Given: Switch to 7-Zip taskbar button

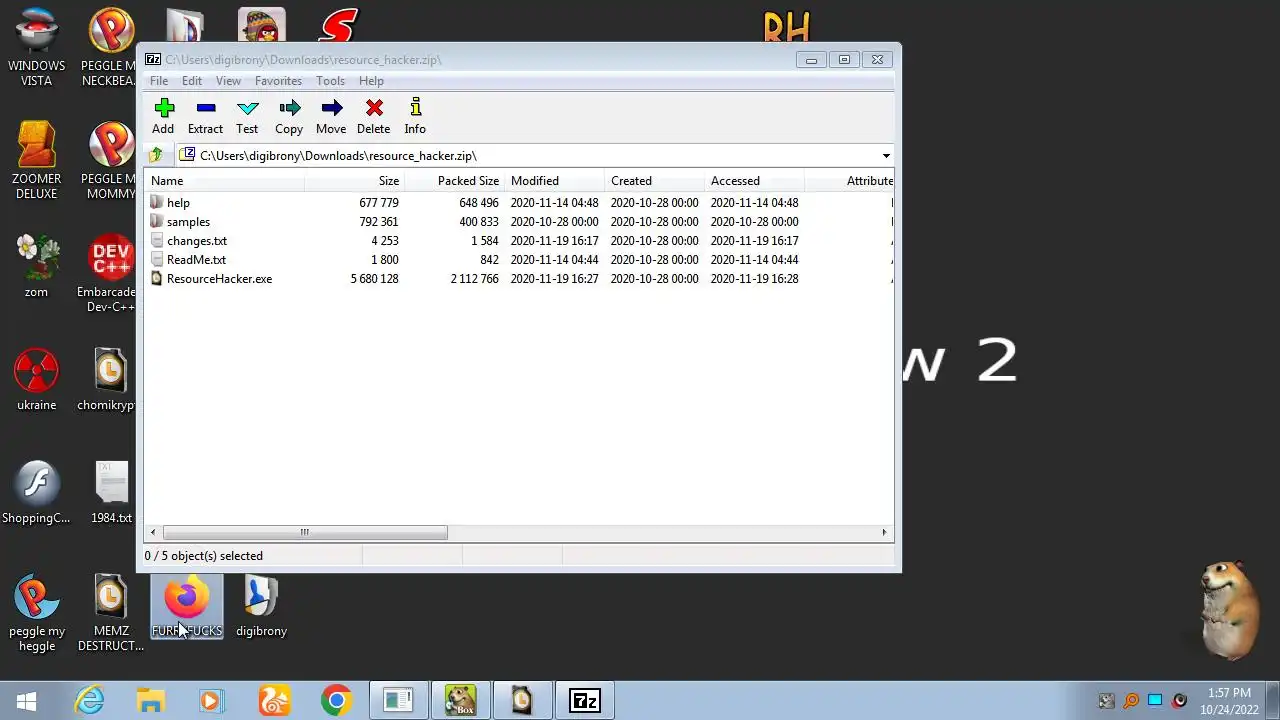Looking at the screenshot, I should point(584,701).
